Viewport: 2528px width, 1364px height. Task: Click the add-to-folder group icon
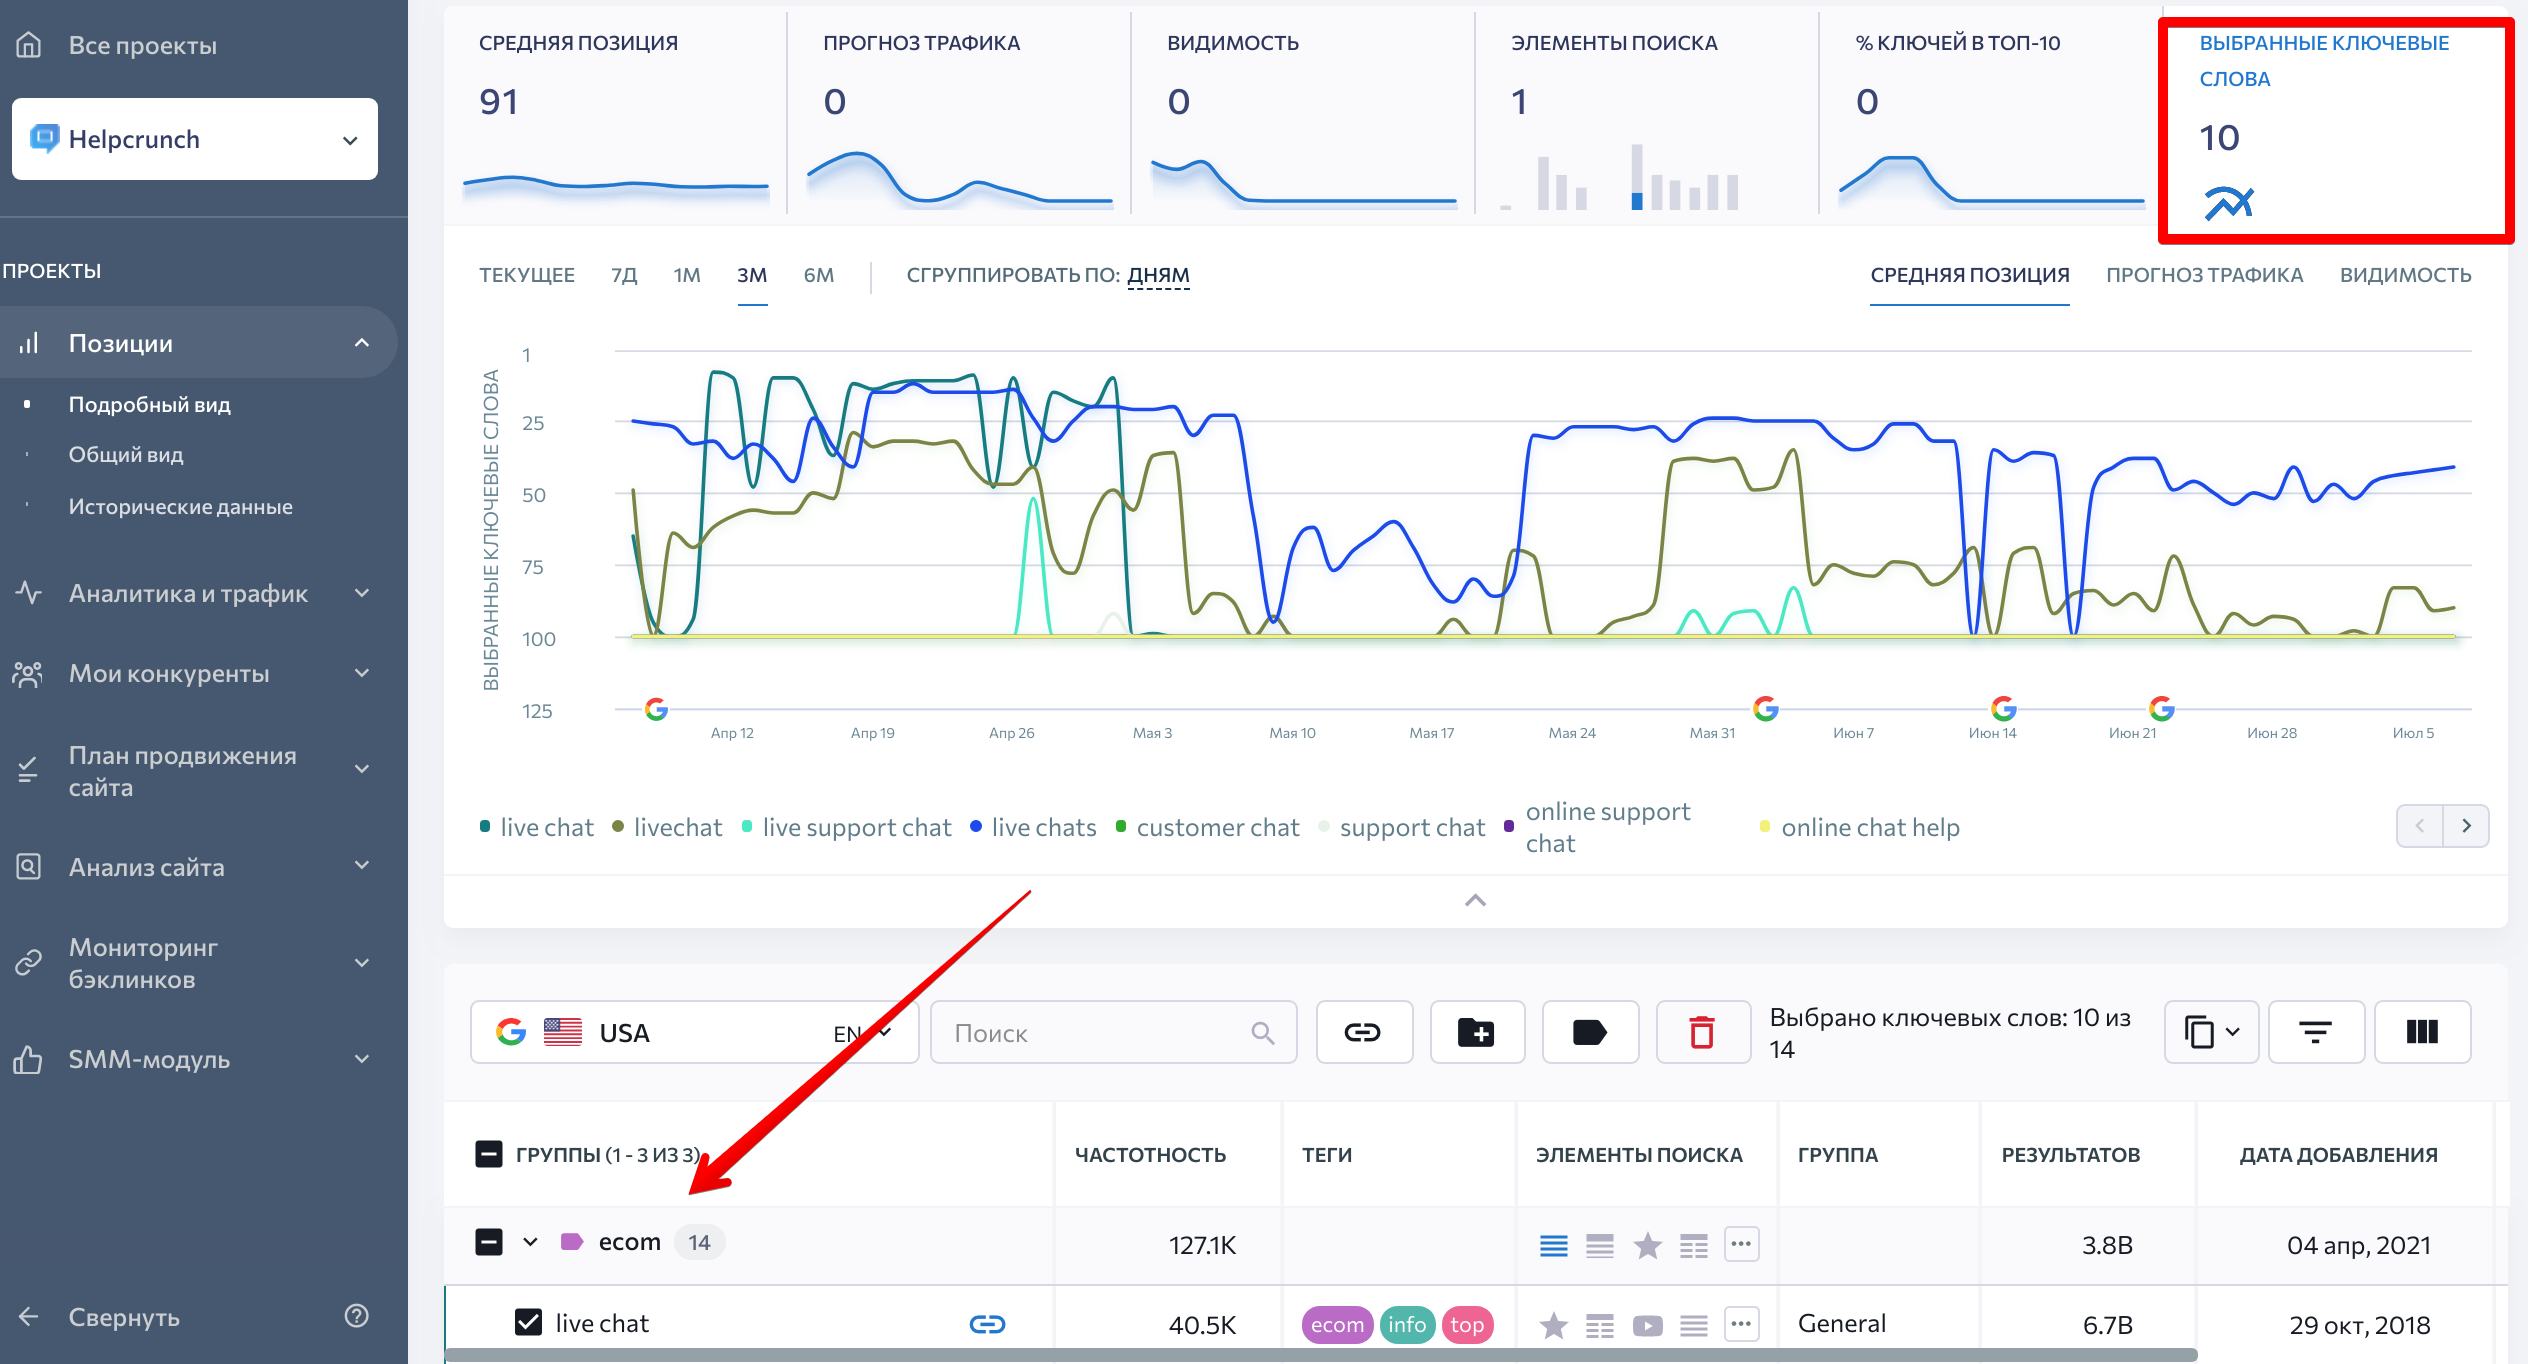(x=1476, y=1032)
